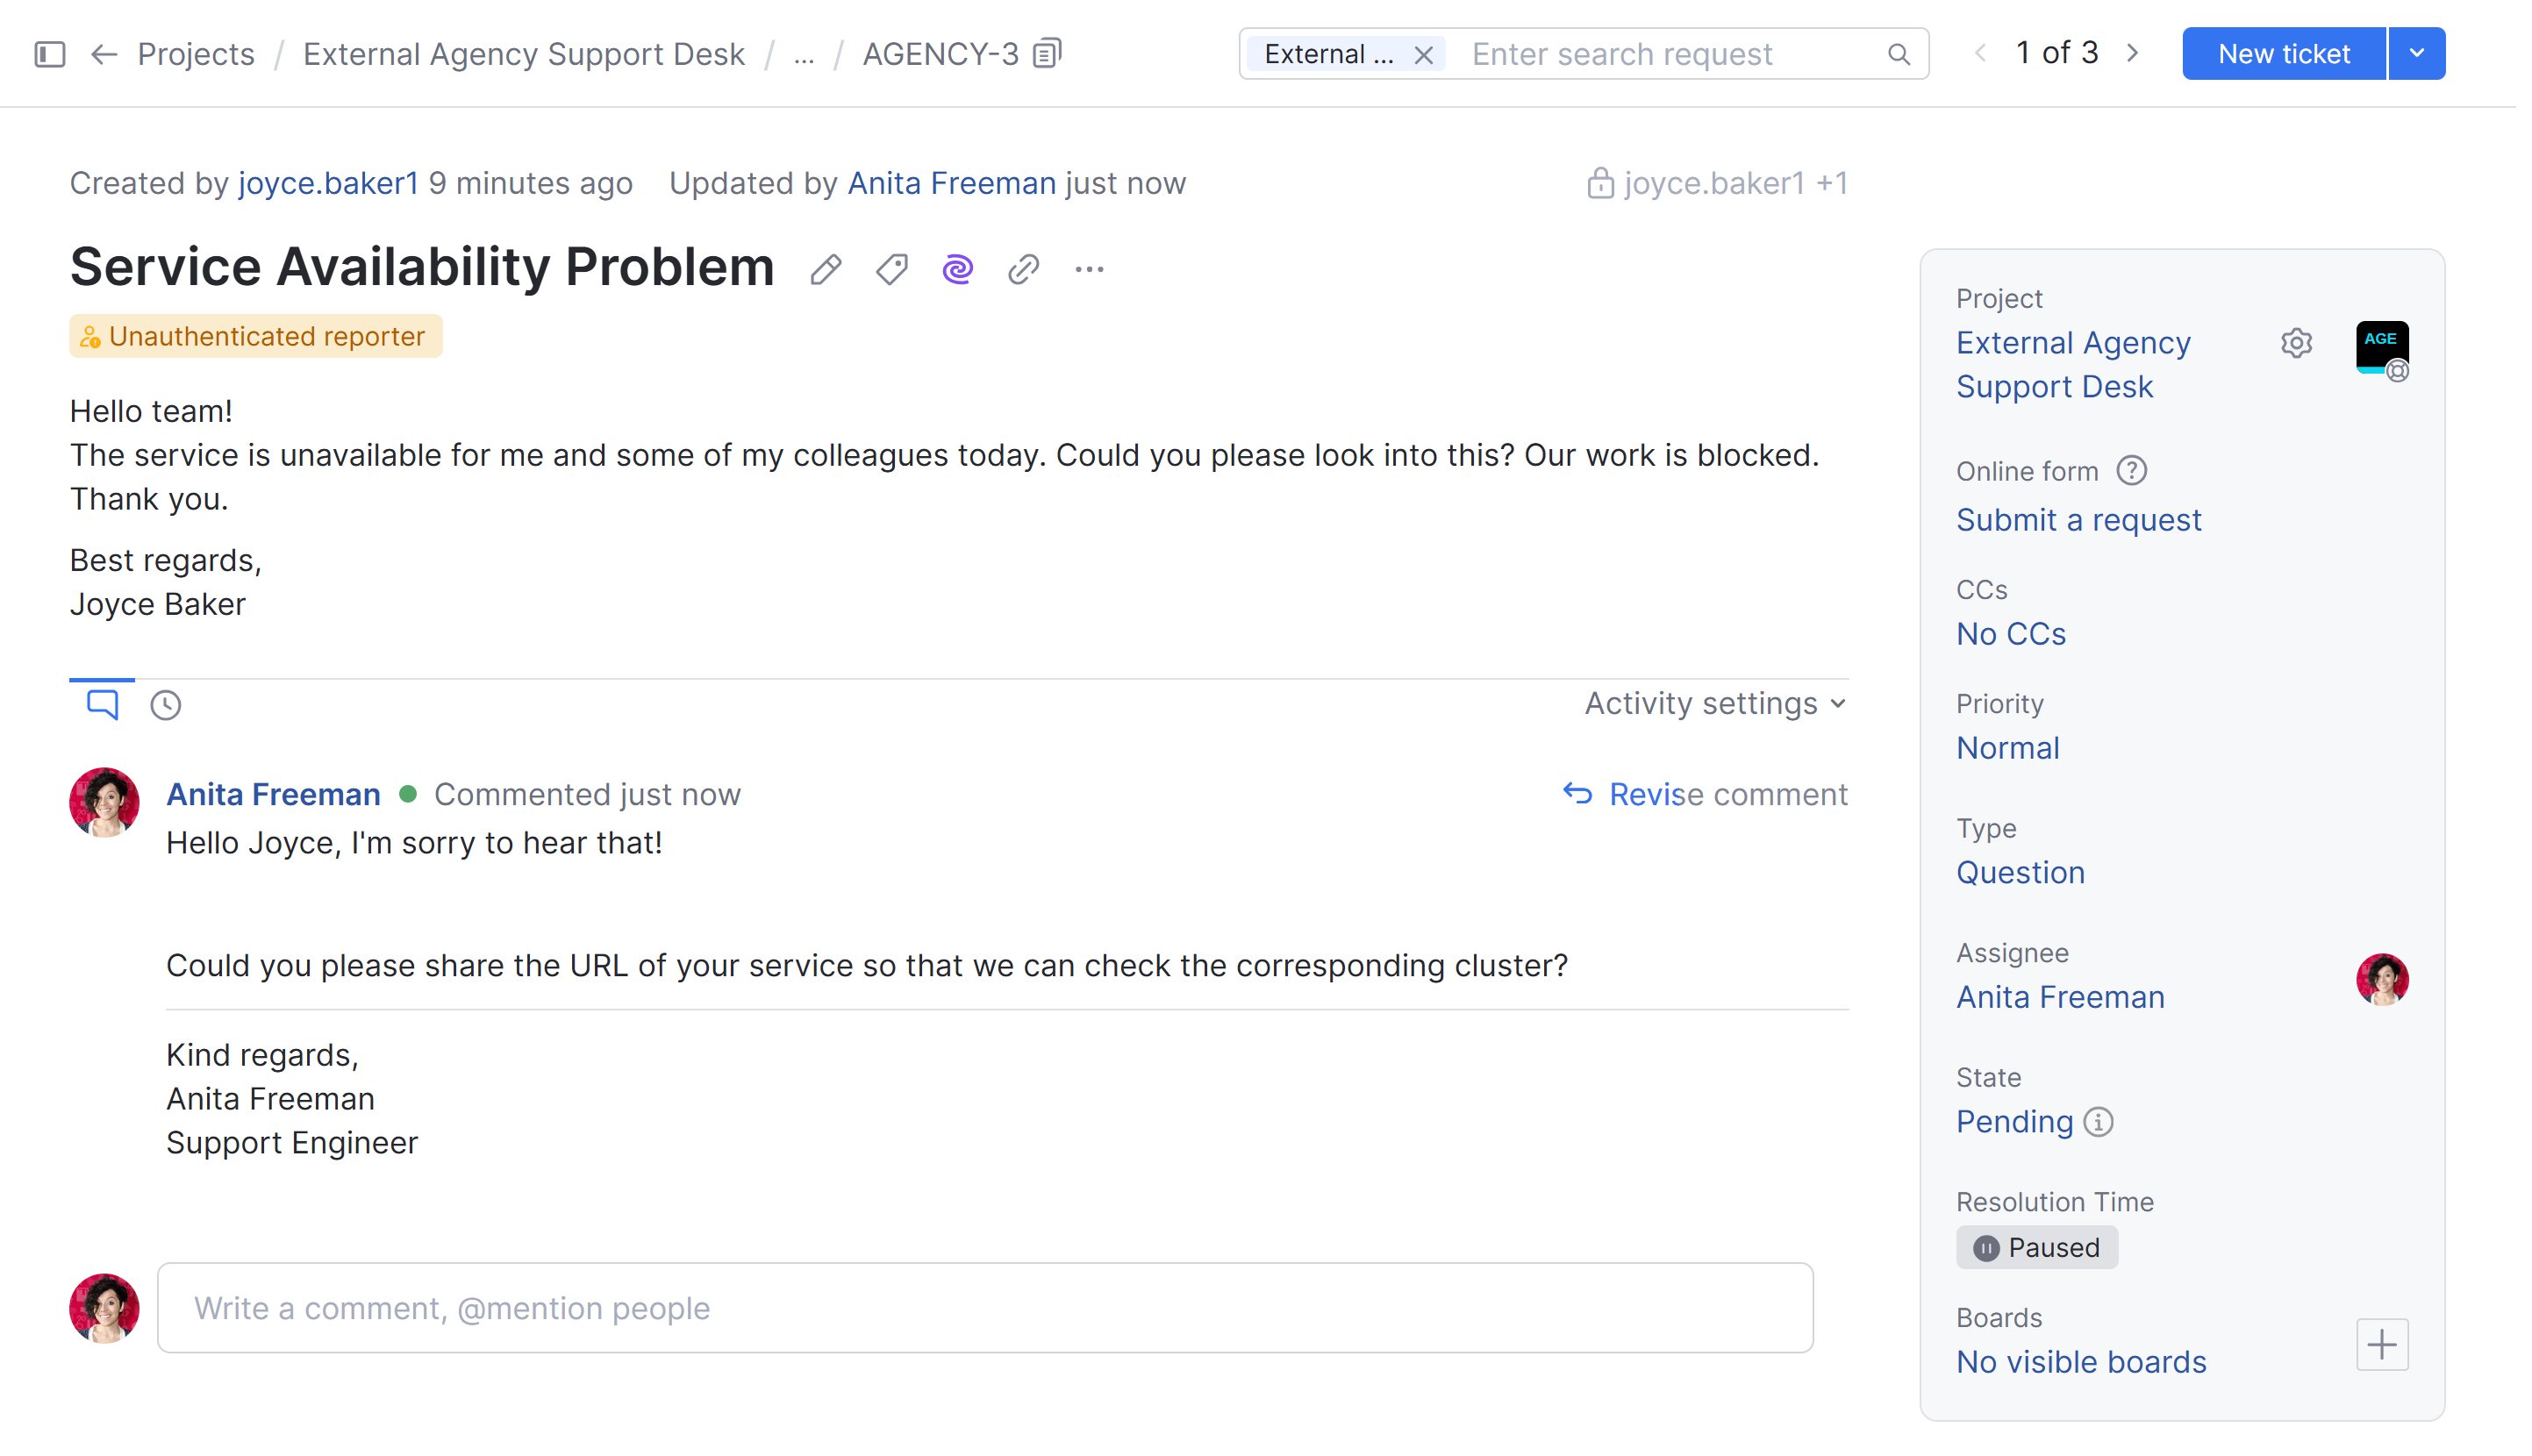
Task: Open project settings gear icon
Action: pos(2296,343)
